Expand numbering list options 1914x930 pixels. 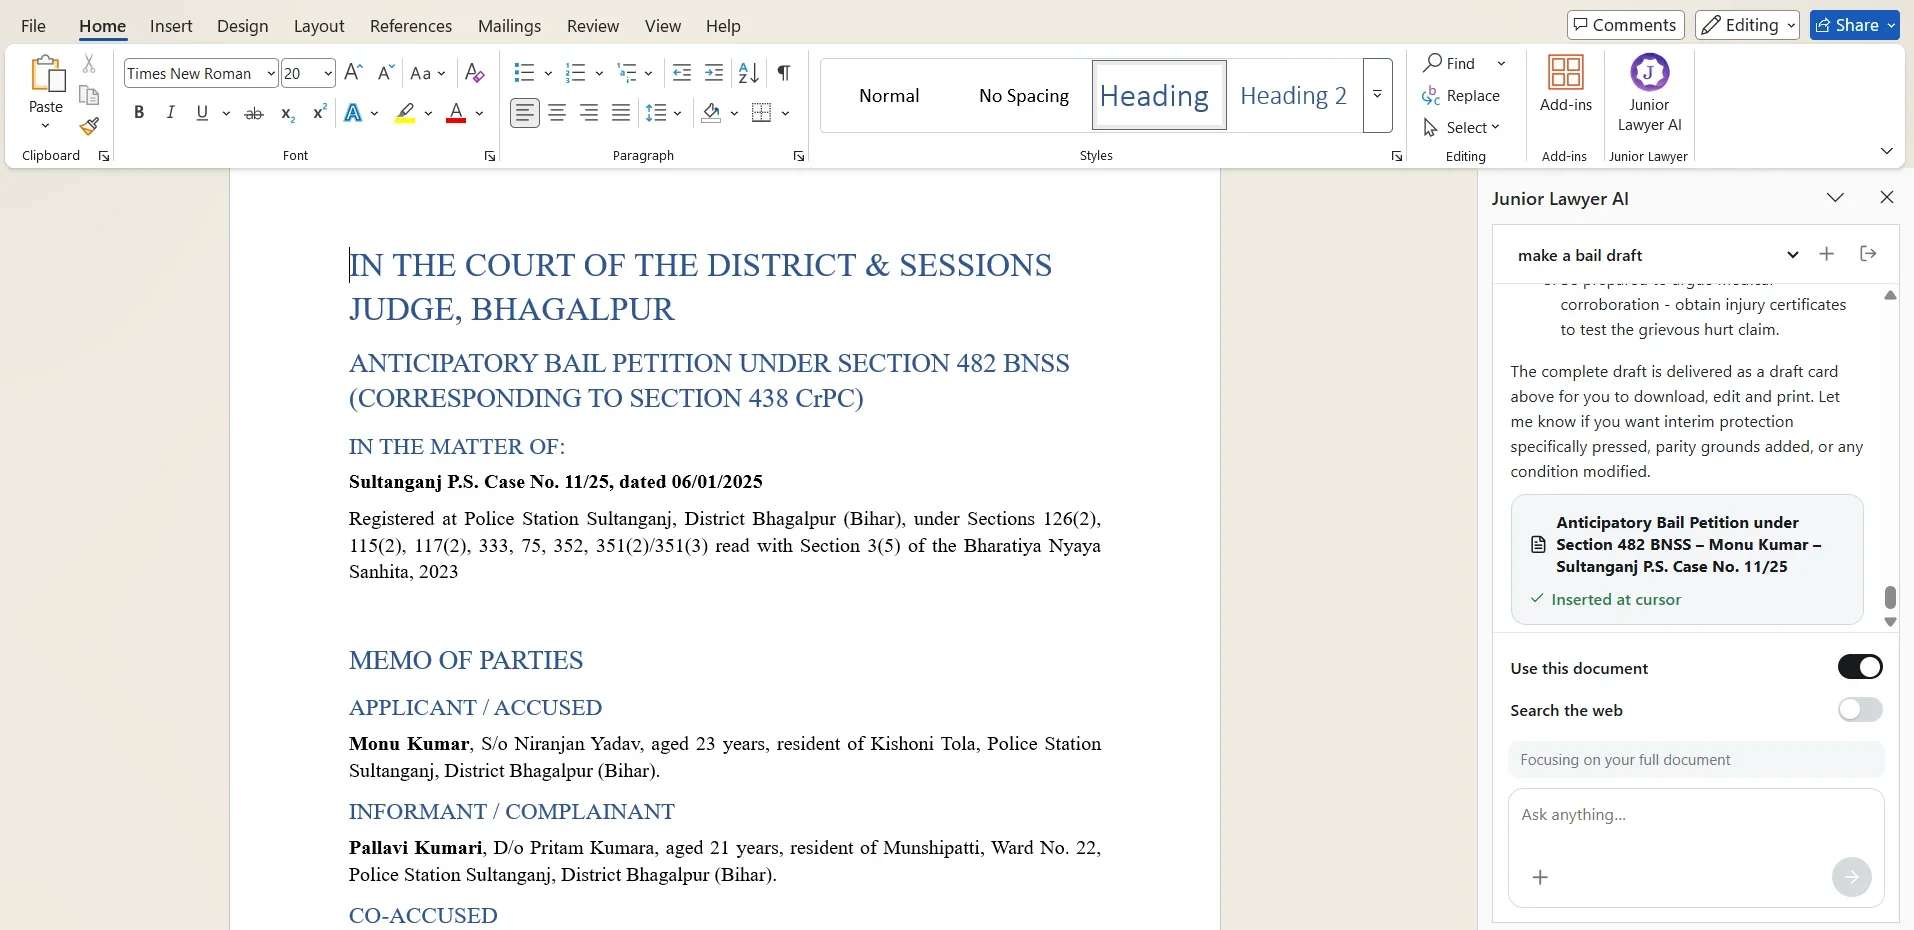[598, 73]
